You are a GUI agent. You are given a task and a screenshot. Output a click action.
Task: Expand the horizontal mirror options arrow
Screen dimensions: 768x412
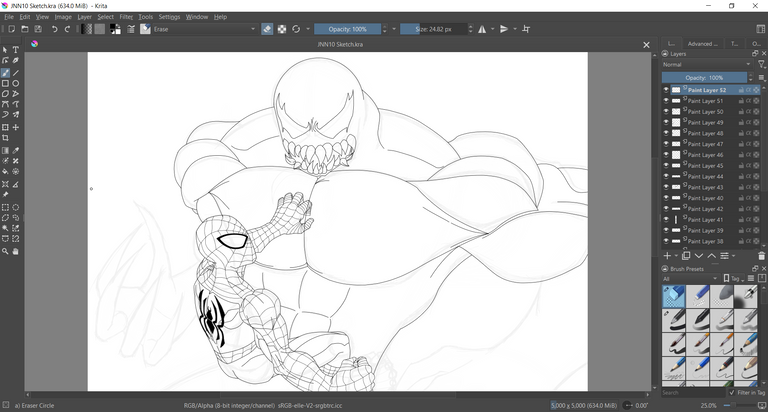(492, 29)
